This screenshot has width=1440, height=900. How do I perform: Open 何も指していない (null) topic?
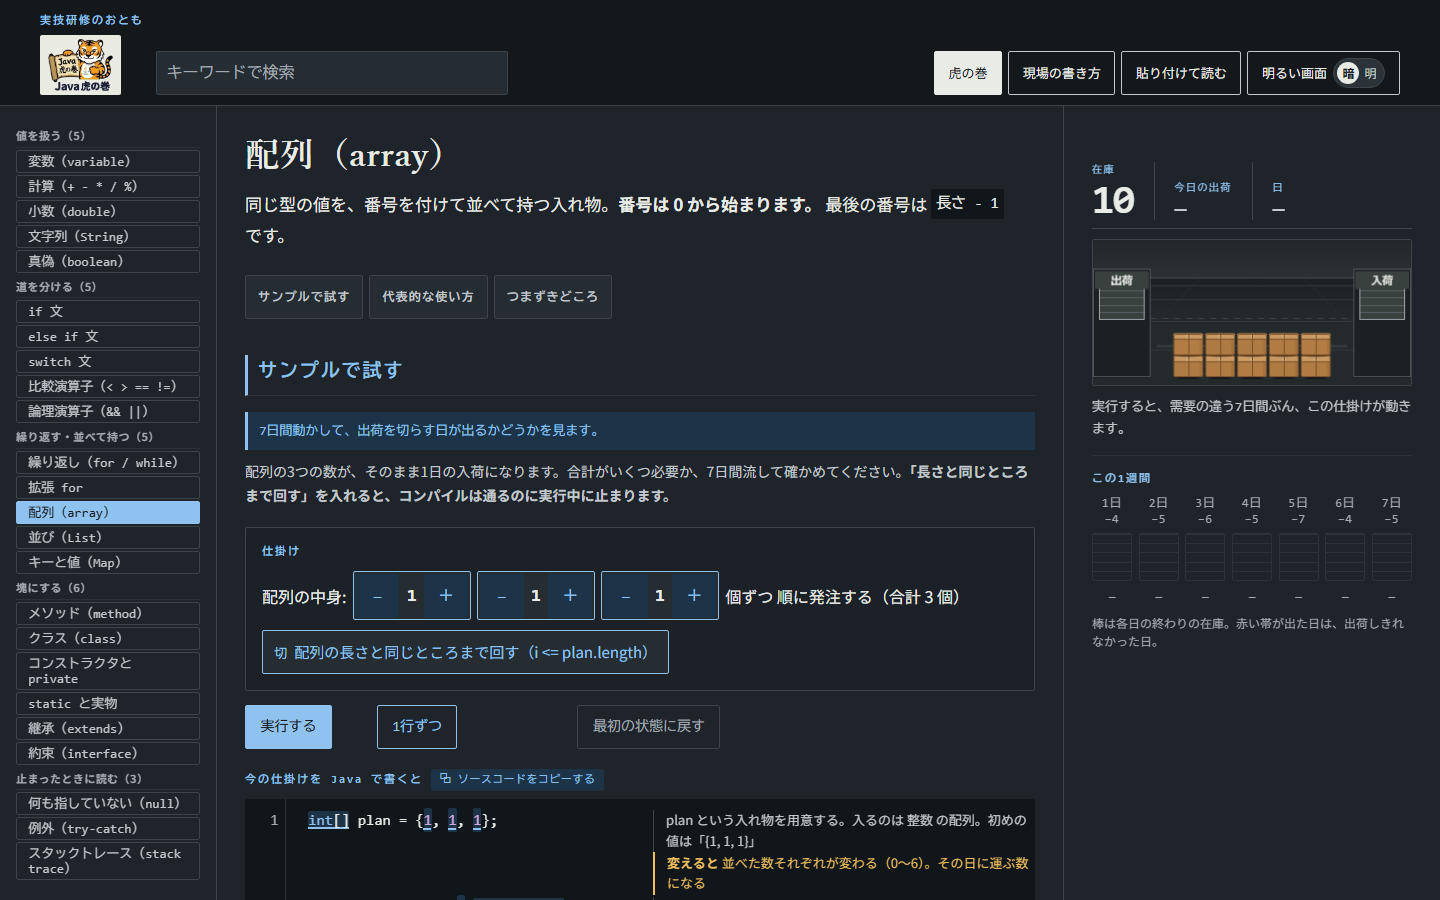point(108,803)
